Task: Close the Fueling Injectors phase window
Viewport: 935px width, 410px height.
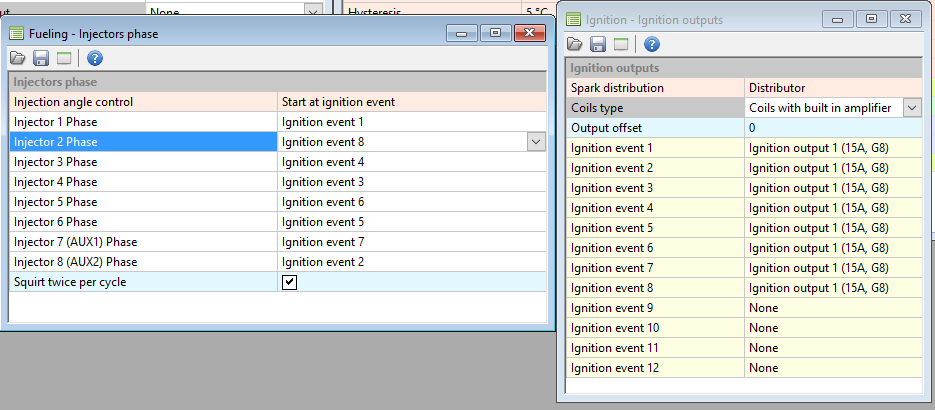Action: (529, 33)
